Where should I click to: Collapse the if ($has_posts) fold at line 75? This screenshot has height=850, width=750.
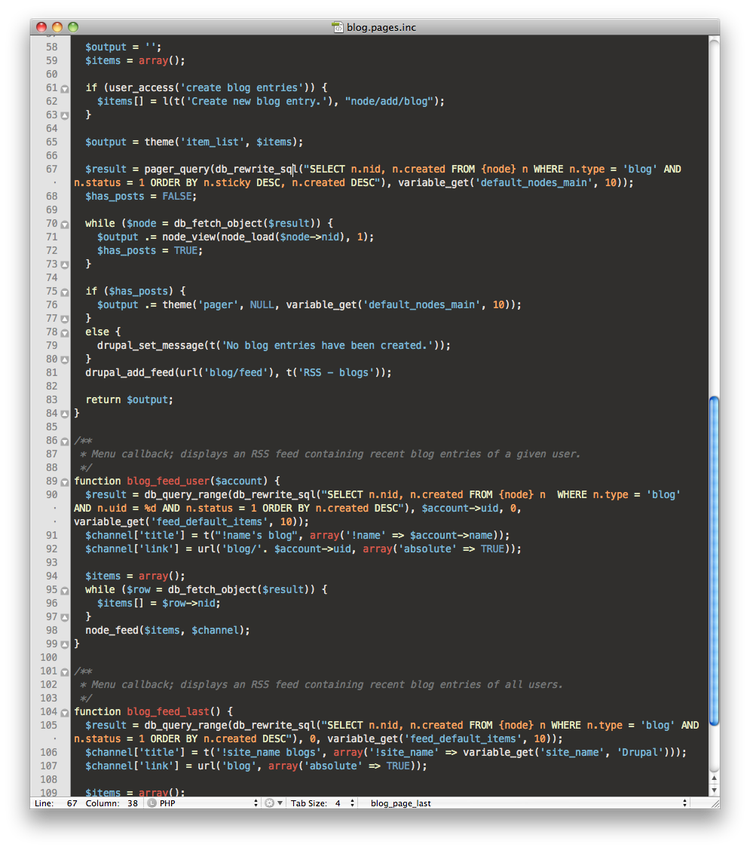64,292
